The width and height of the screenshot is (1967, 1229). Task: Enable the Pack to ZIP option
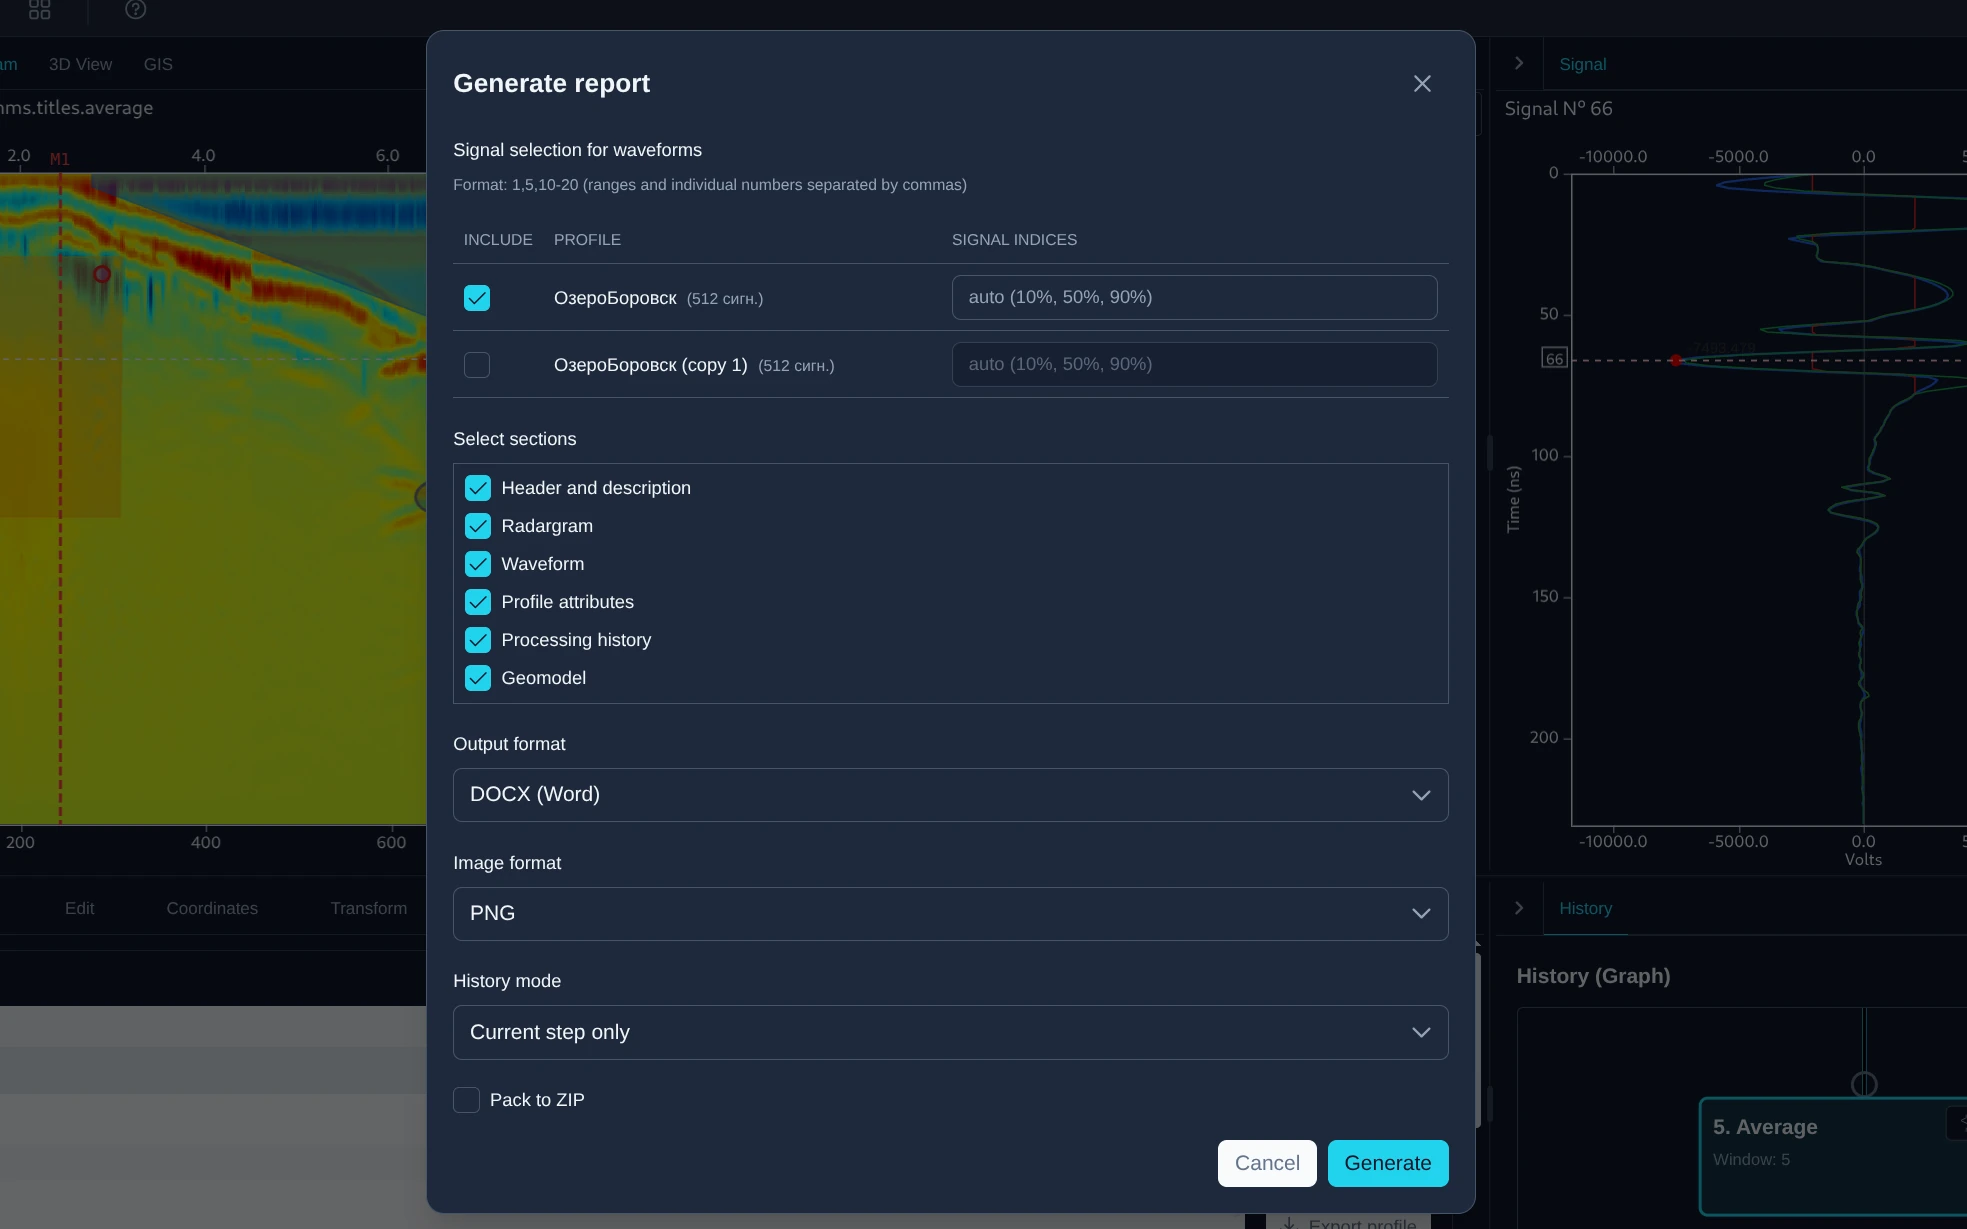[466, 1100]
